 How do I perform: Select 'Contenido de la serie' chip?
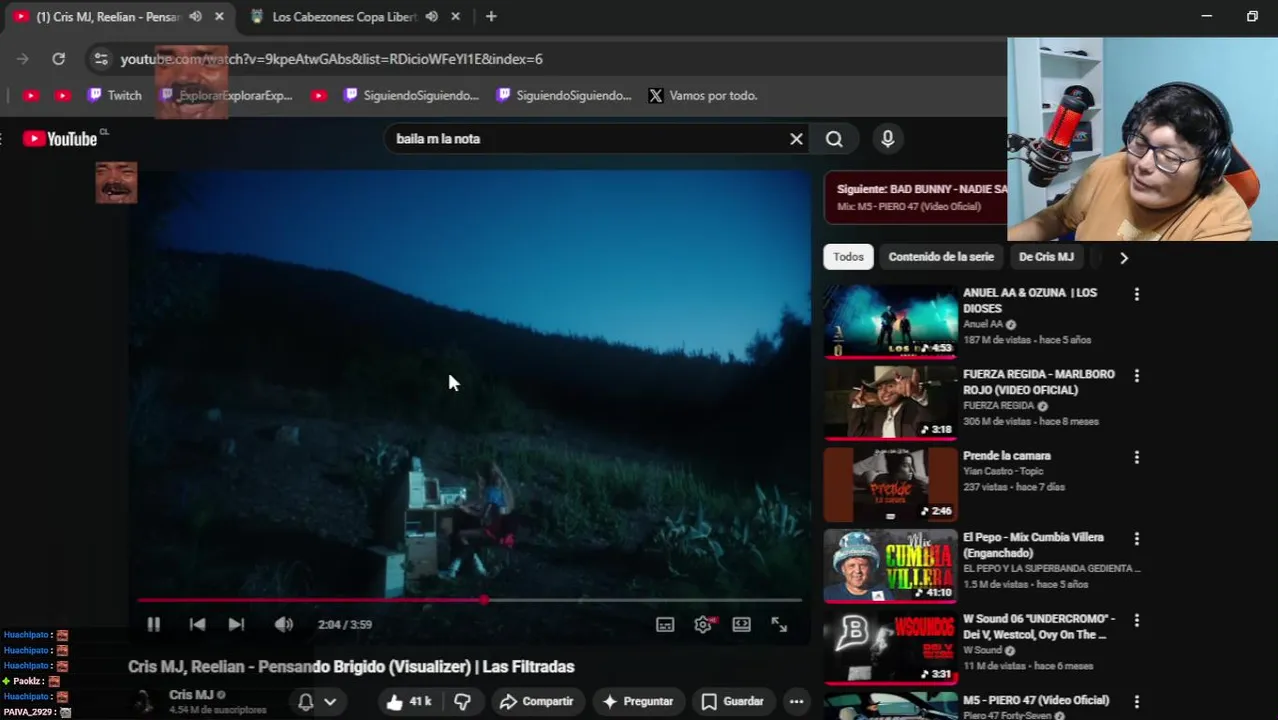941,257
